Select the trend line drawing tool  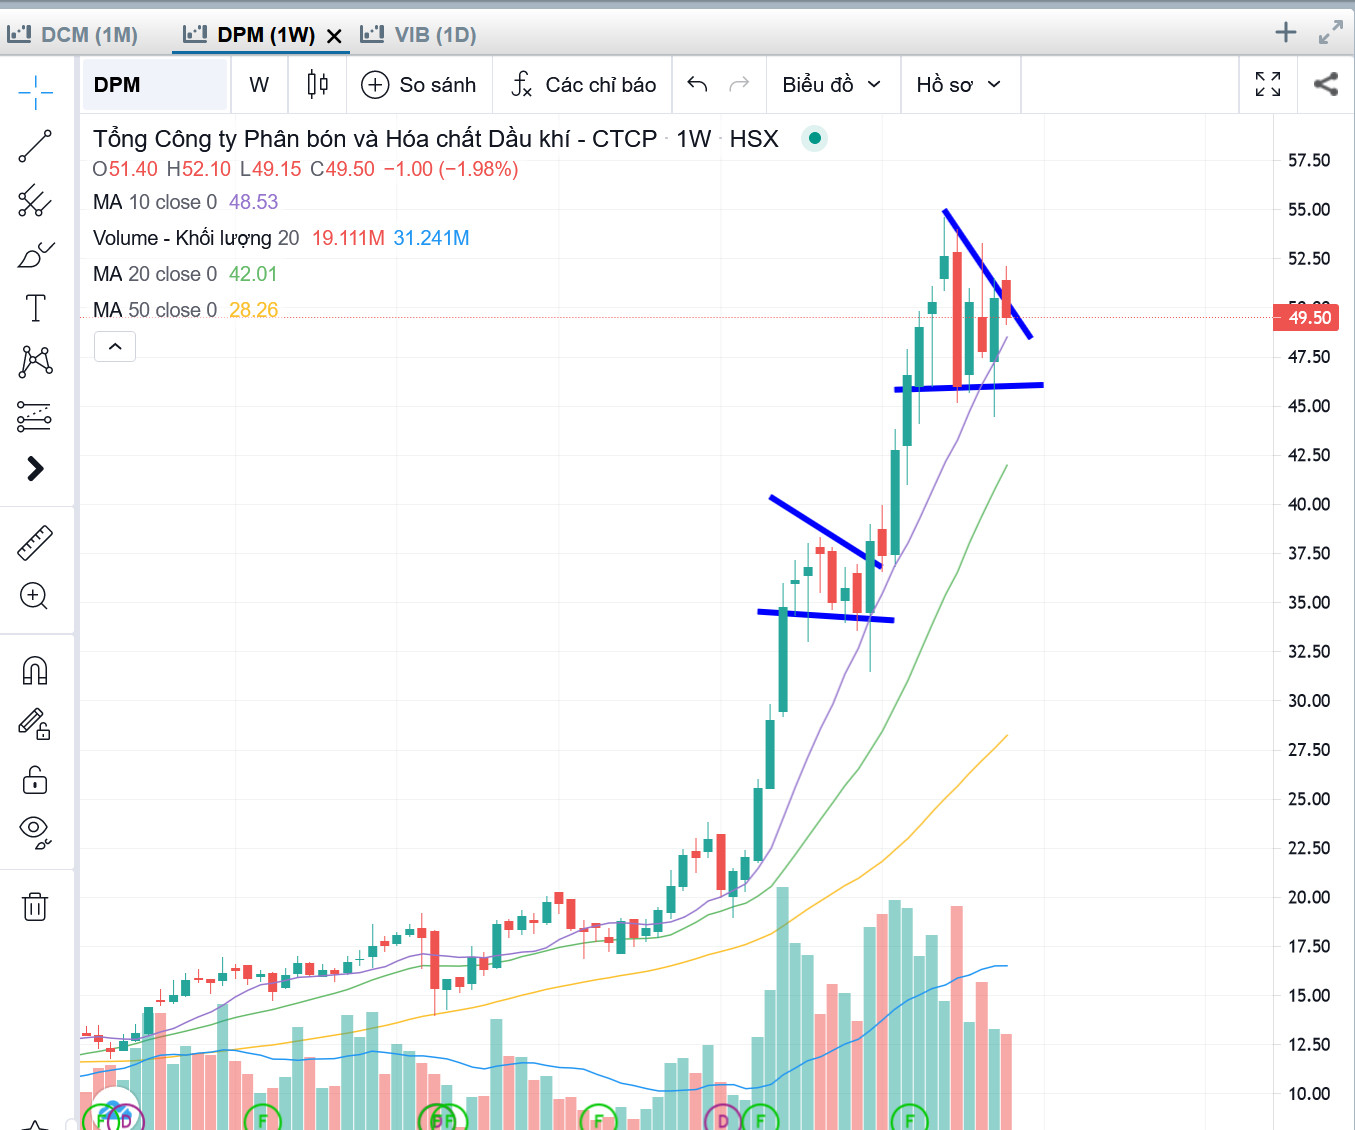(35, 146)
